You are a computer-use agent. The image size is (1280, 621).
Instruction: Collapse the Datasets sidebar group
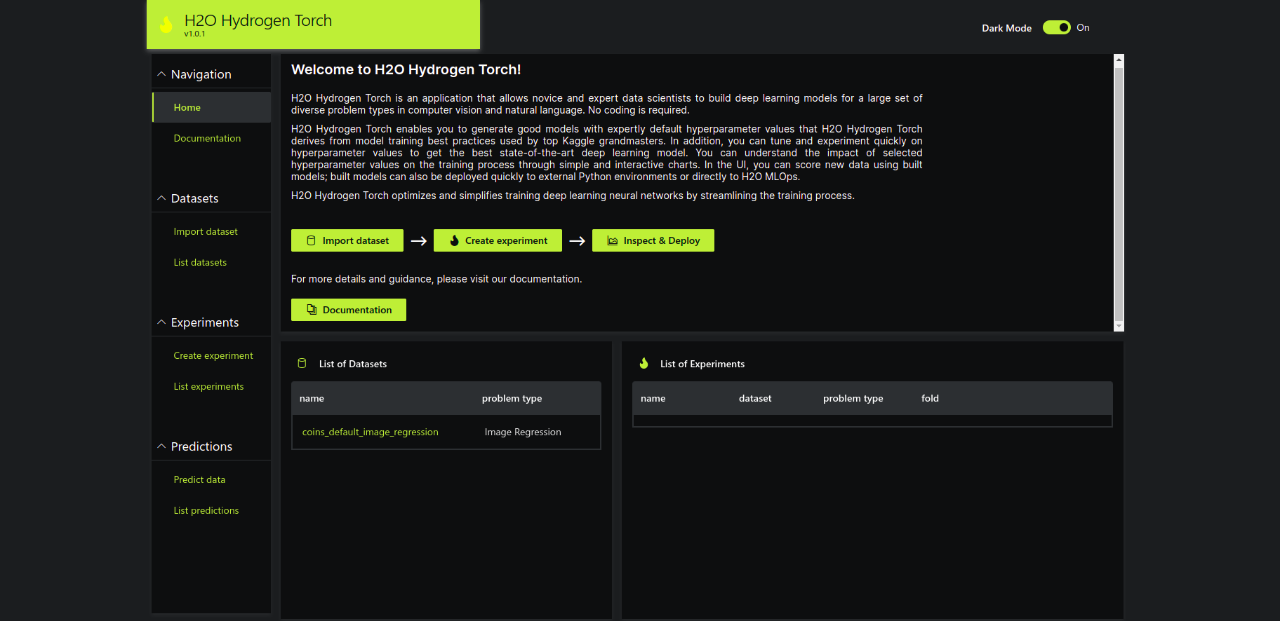(162, 198)
